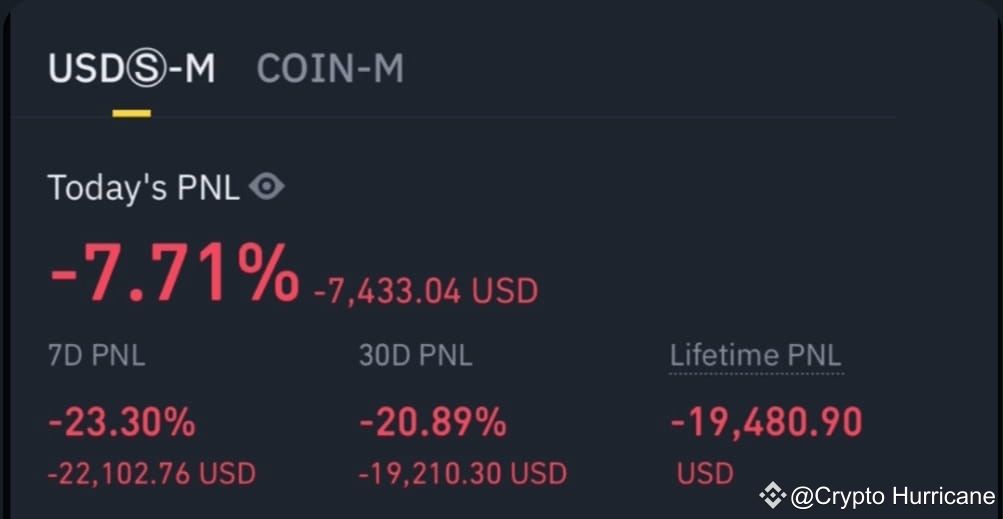Click the Binance logo in watermark

(773, 495)
